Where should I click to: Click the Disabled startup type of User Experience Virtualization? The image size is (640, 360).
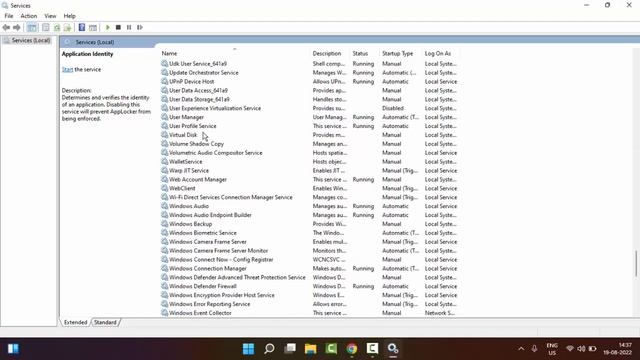tap(393, 109)
